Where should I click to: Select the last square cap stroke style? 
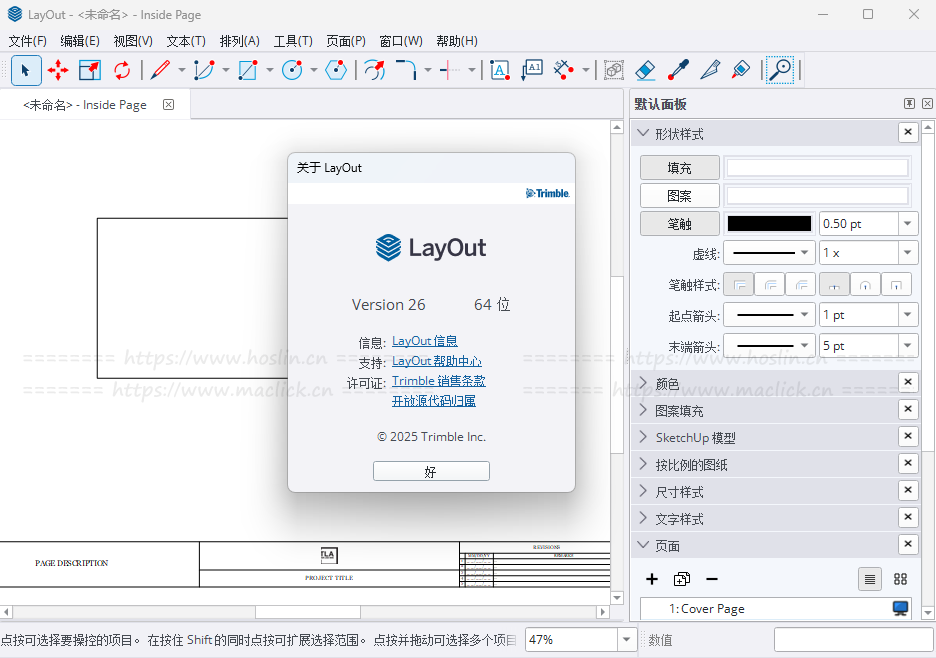(x=896, y=285)
